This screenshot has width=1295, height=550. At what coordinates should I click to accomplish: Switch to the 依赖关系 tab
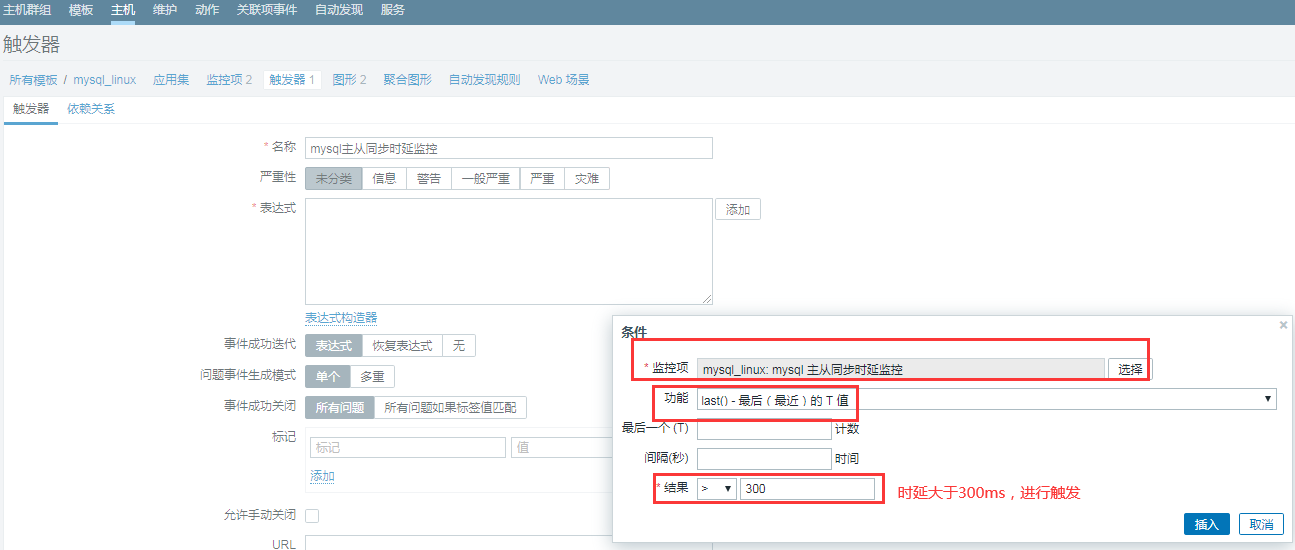(x=91, y=109)
